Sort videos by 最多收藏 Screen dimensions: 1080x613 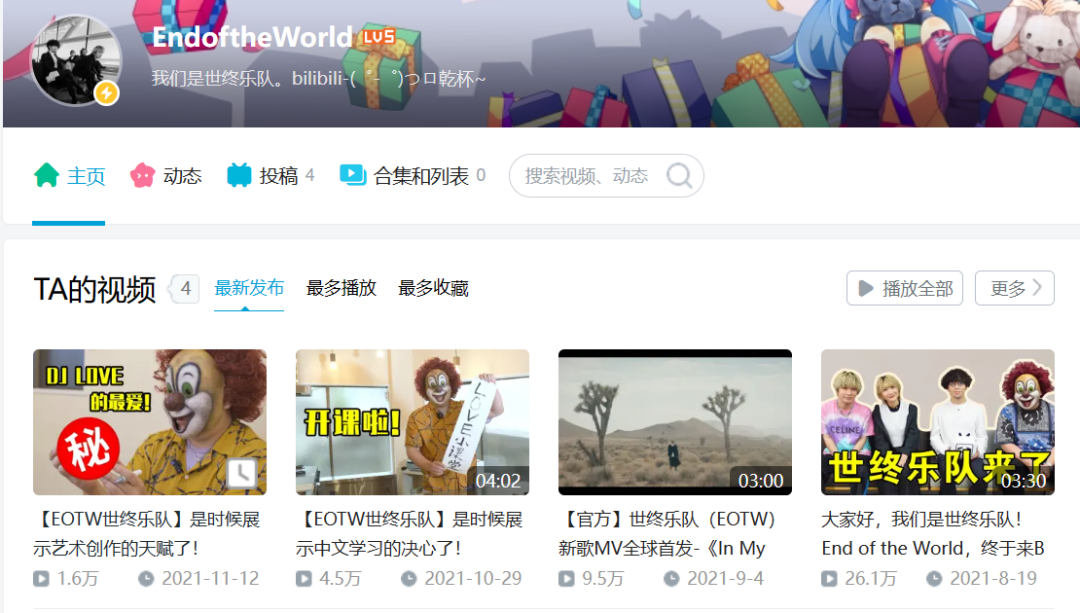click(x=433, y=288)
